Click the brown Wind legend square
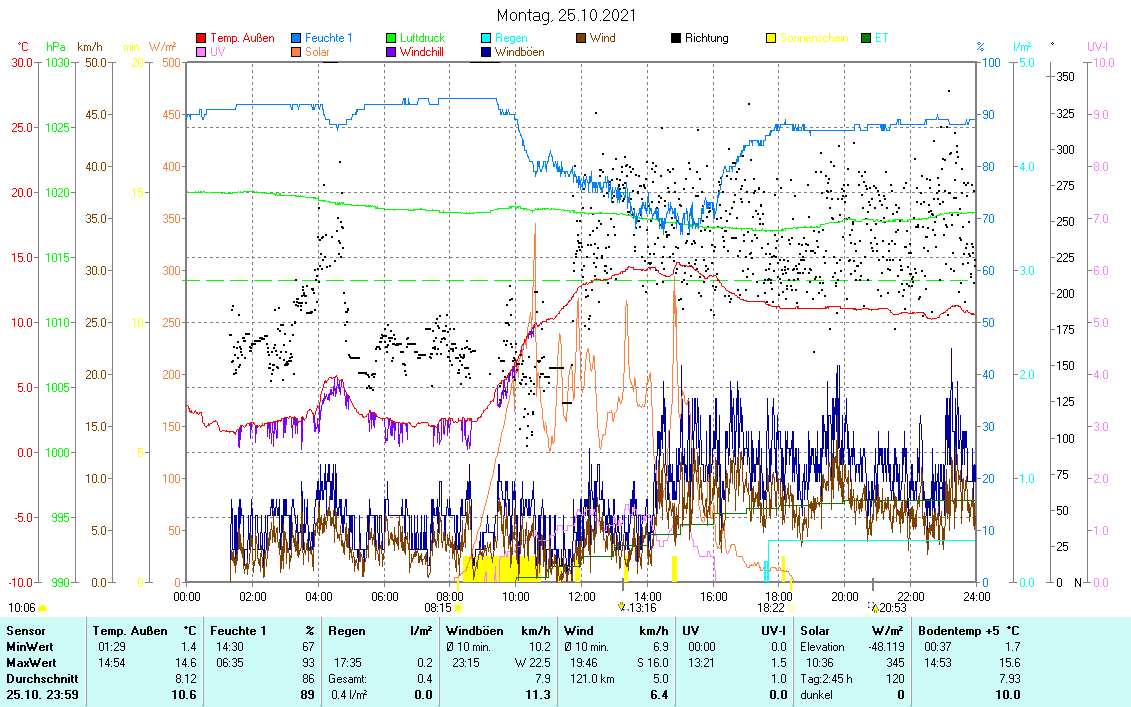 click(581, 39)
